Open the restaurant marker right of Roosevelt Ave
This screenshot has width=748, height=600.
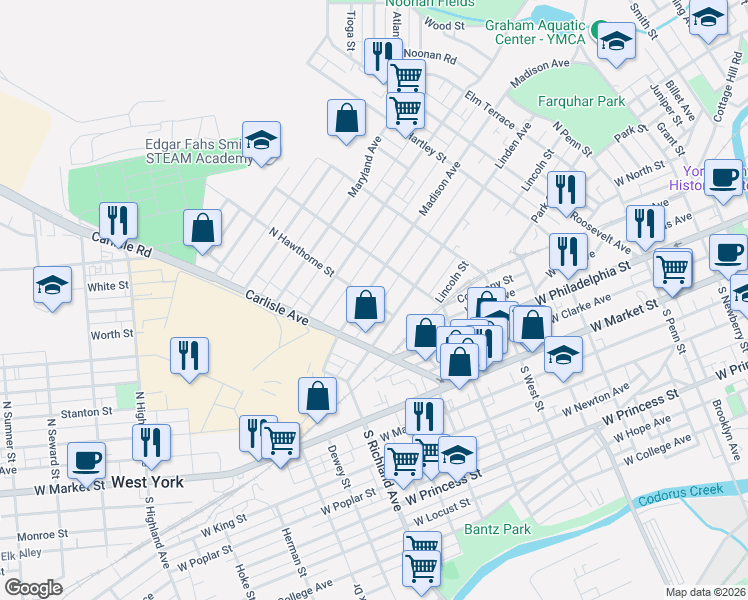pyautogui.click(x=645, y=224)
